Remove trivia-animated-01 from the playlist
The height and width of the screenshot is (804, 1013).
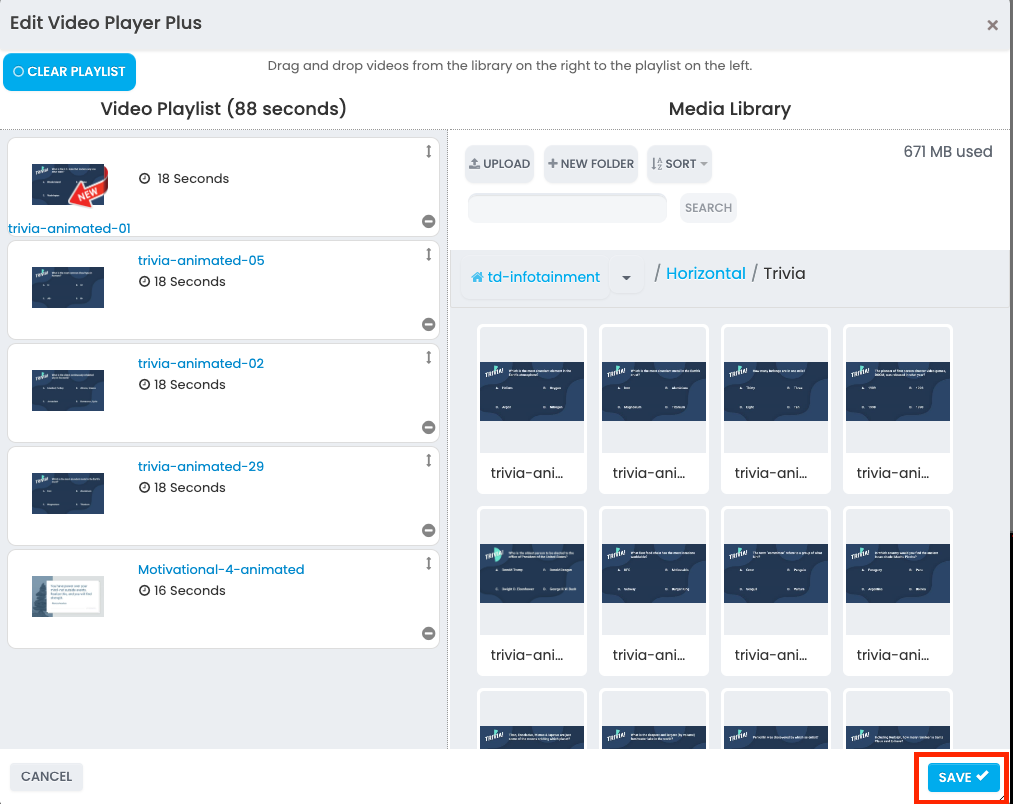click(428, 221)
